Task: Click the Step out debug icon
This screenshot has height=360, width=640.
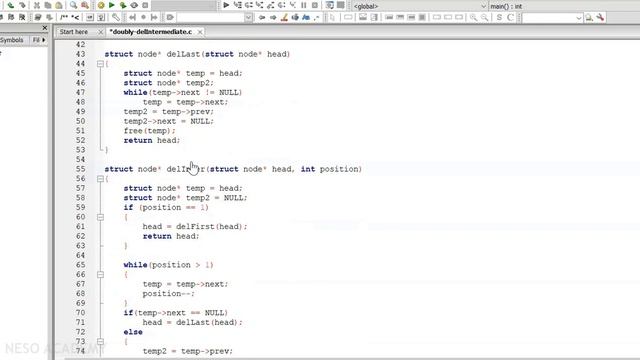Action: coord(271,5)
